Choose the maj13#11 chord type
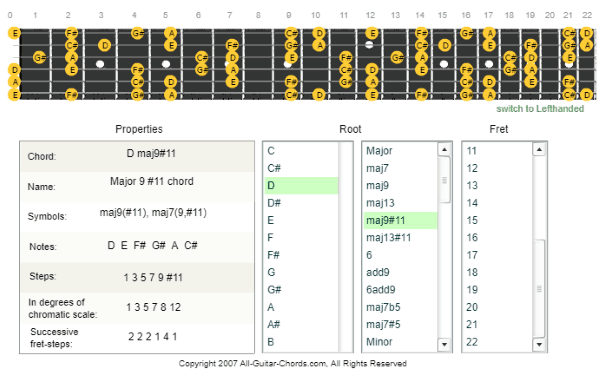 click(x=400, y=238)
